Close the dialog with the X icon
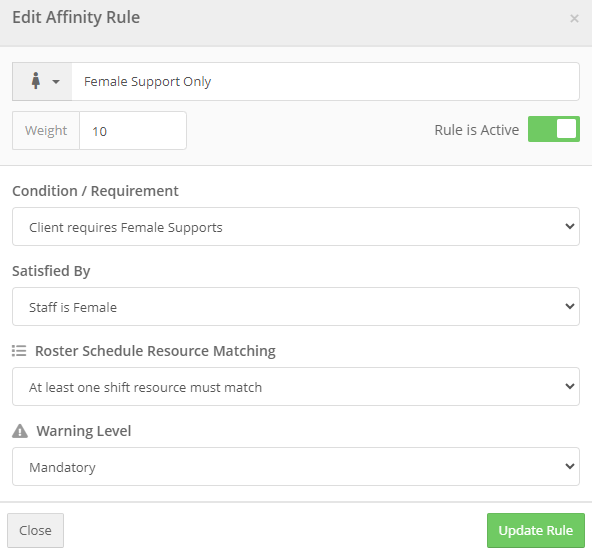 click(x=574, y=18)
